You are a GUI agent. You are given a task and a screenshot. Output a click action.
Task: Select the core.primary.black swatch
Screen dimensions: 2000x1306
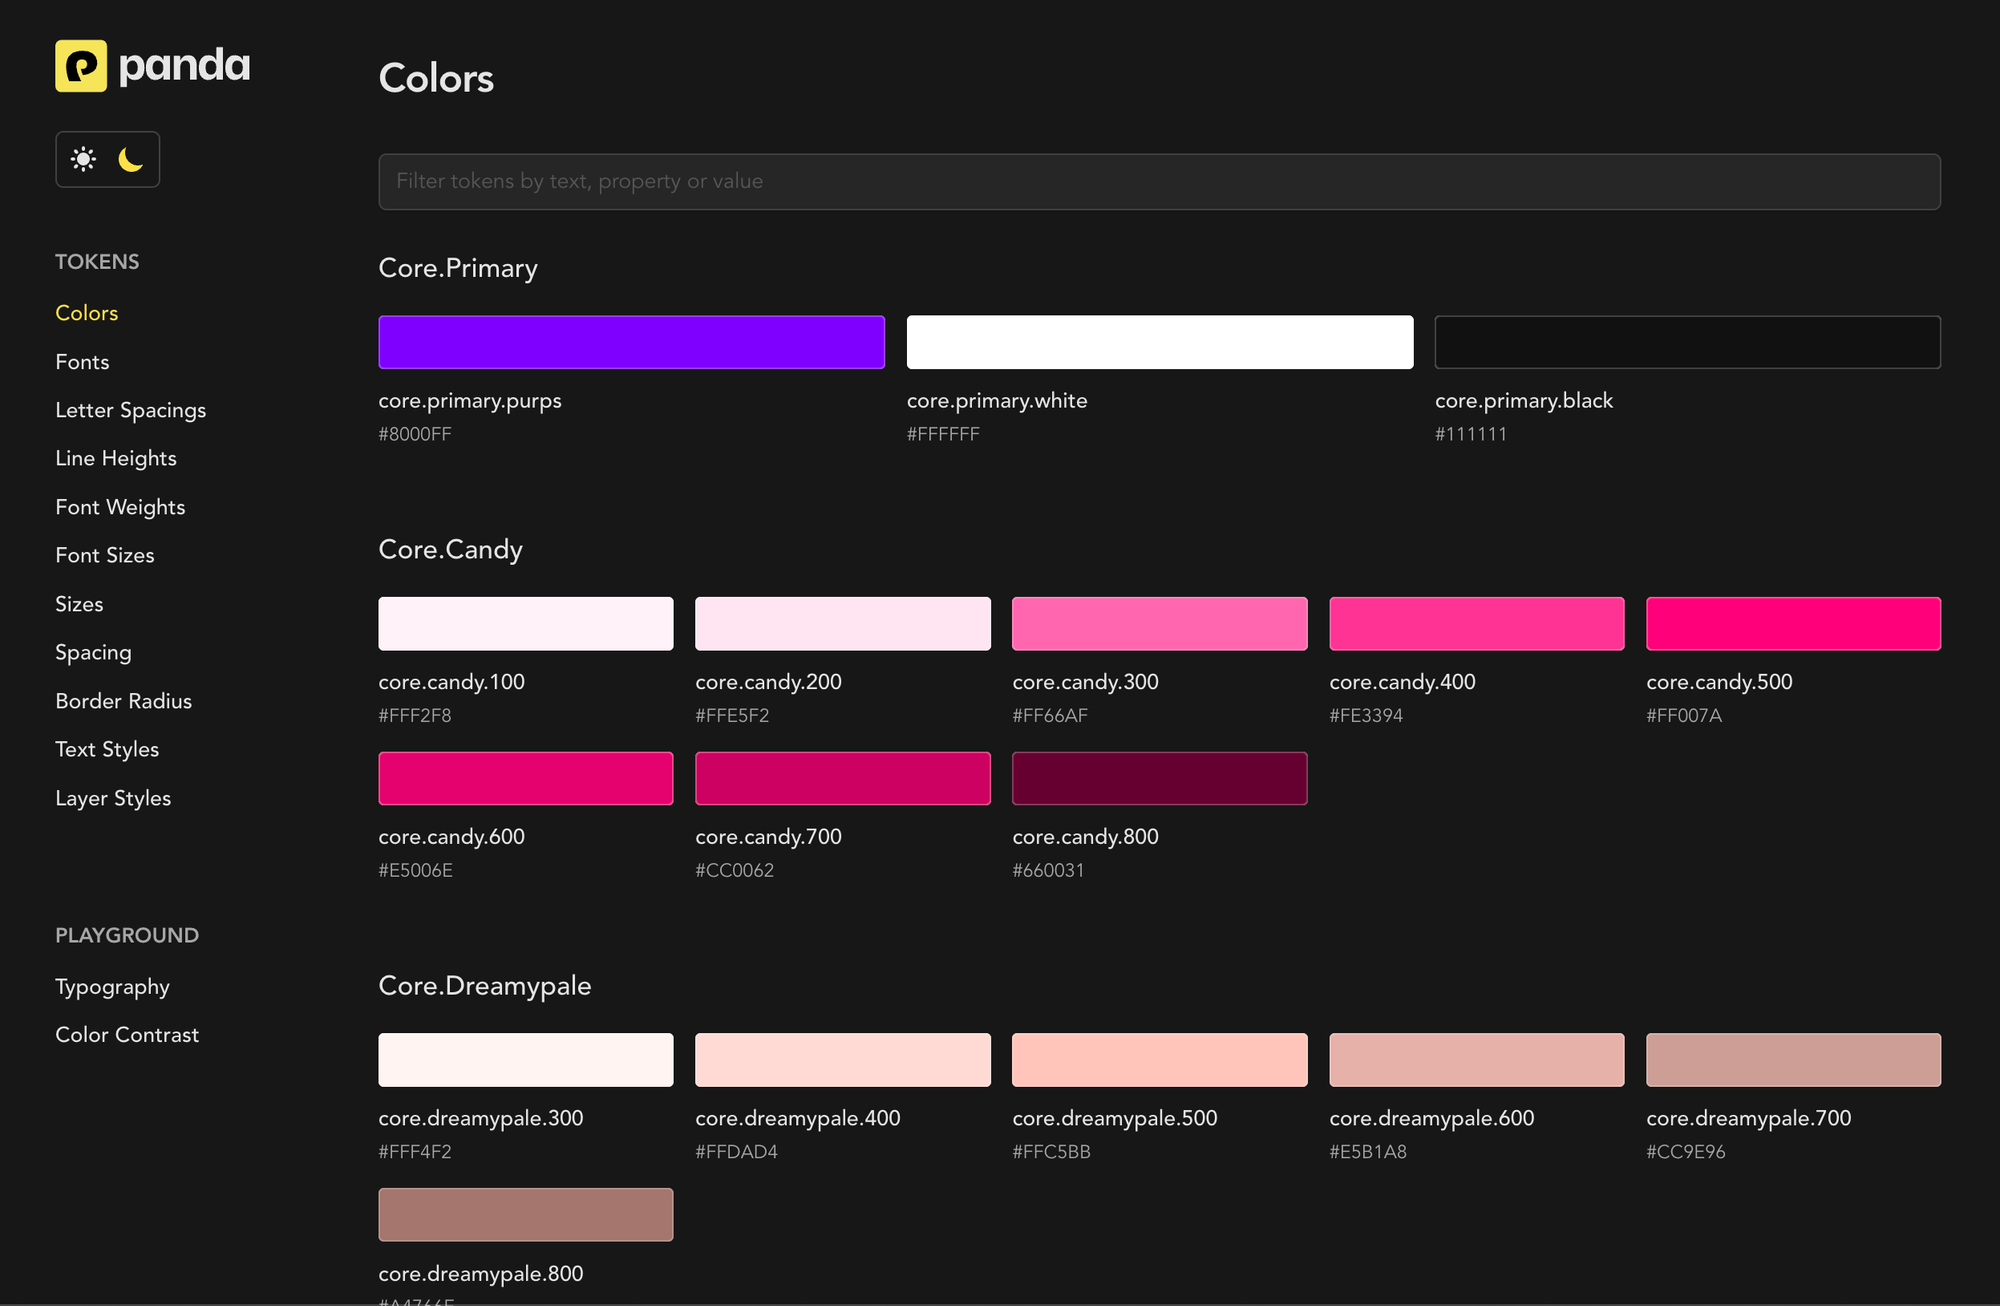1688,342
